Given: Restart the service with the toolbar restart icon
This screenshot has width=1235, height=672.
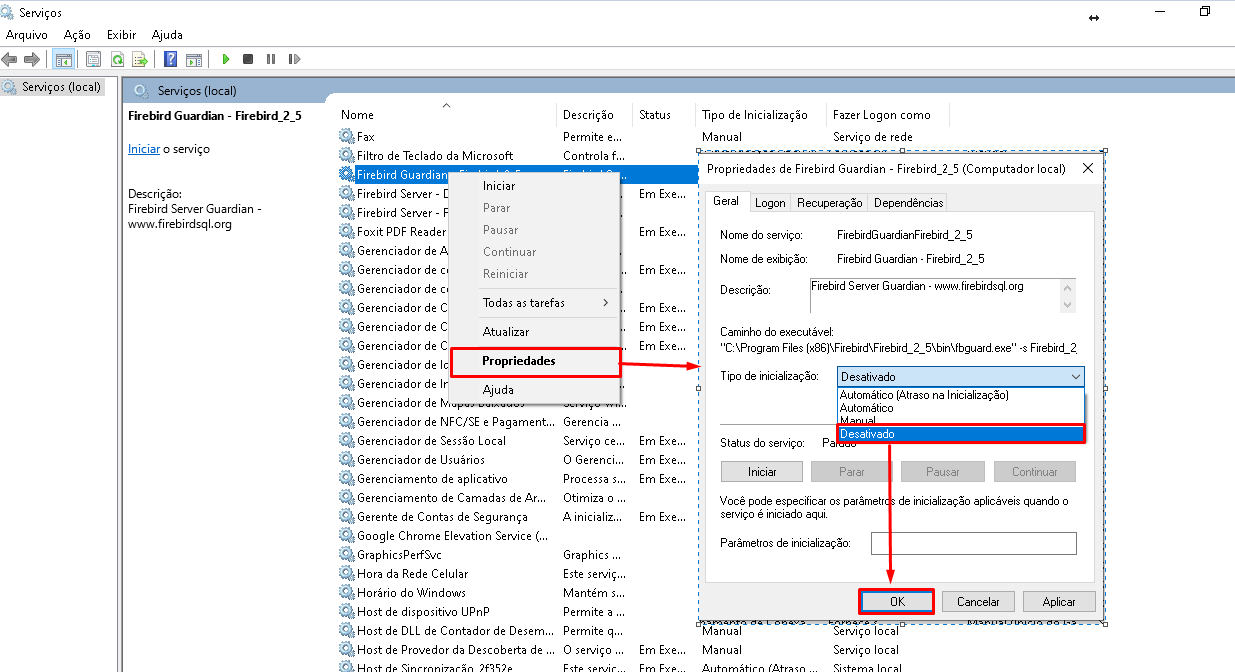Looking at the screenshot, I should coord(294,59).
